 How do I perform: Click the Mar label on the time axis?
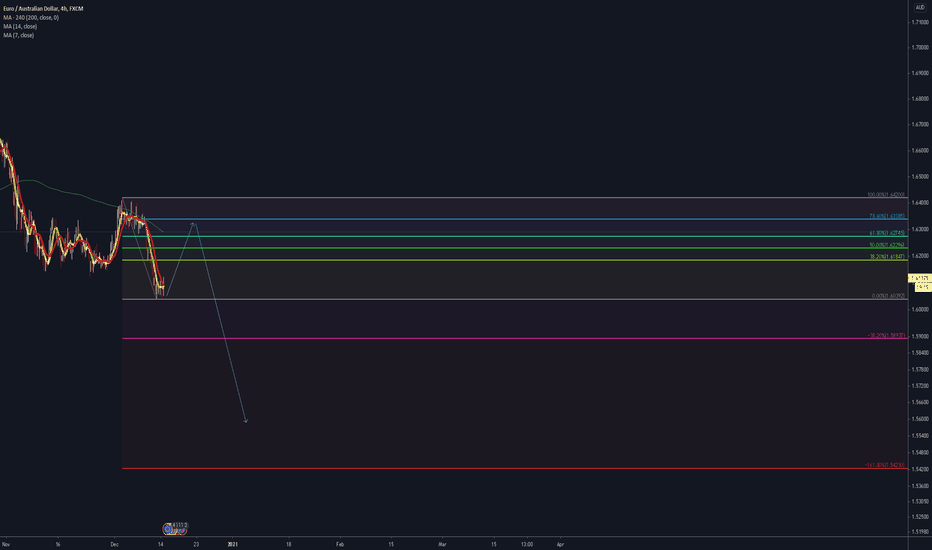(442, 544)
